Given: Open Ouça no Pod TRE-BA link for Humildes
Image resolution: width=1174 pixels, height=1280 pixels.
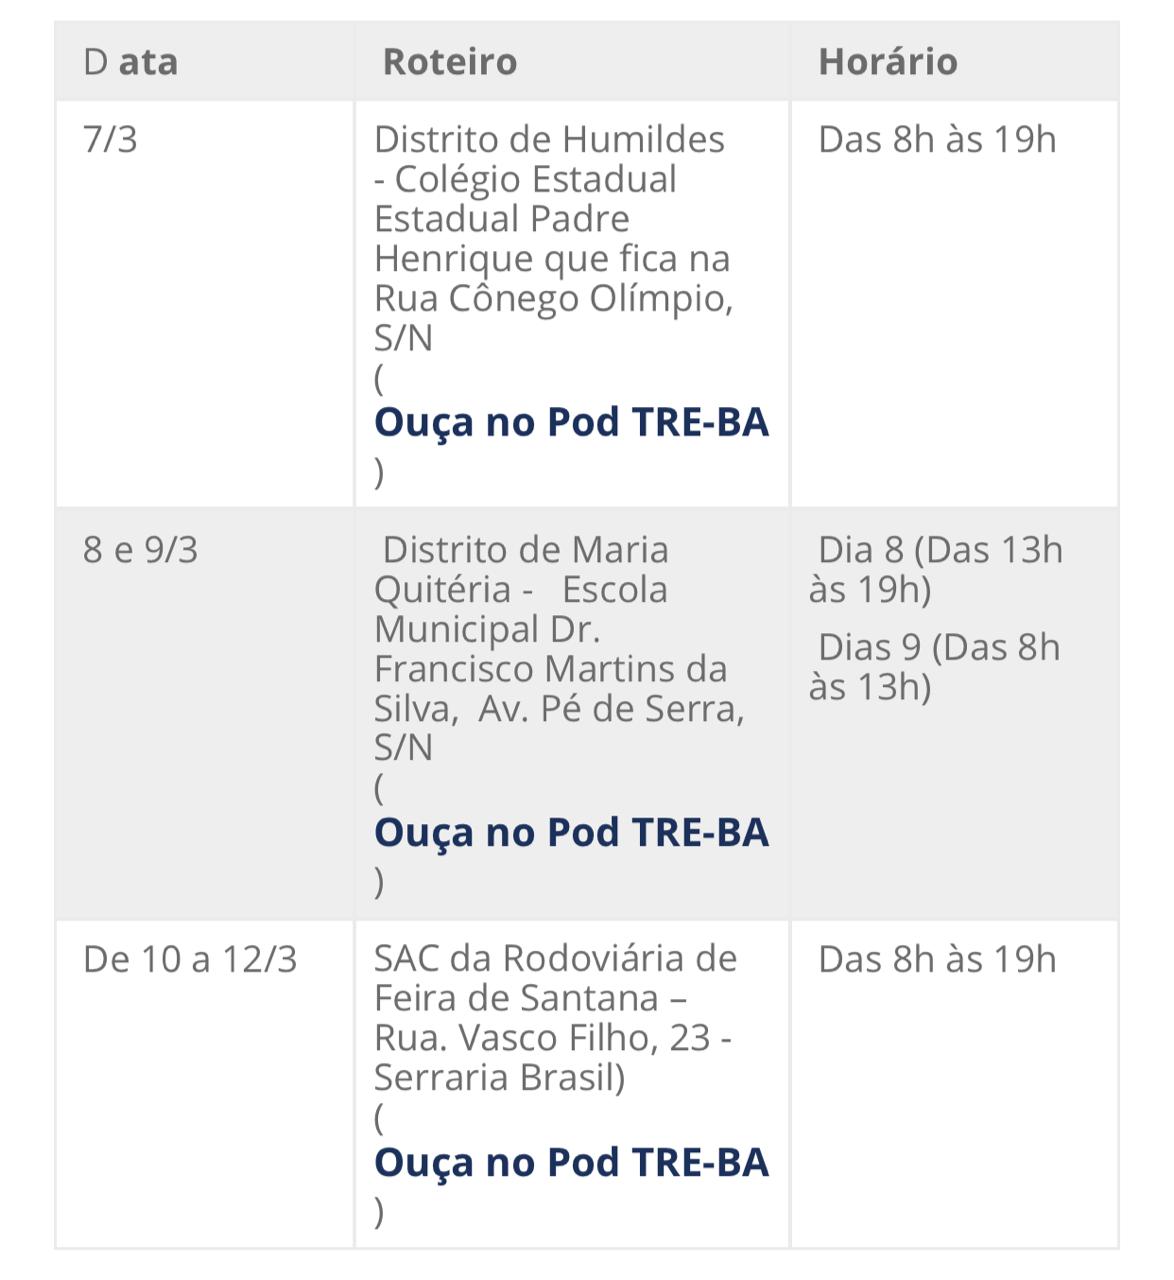Looking at the screenshot, I should 571,422.
